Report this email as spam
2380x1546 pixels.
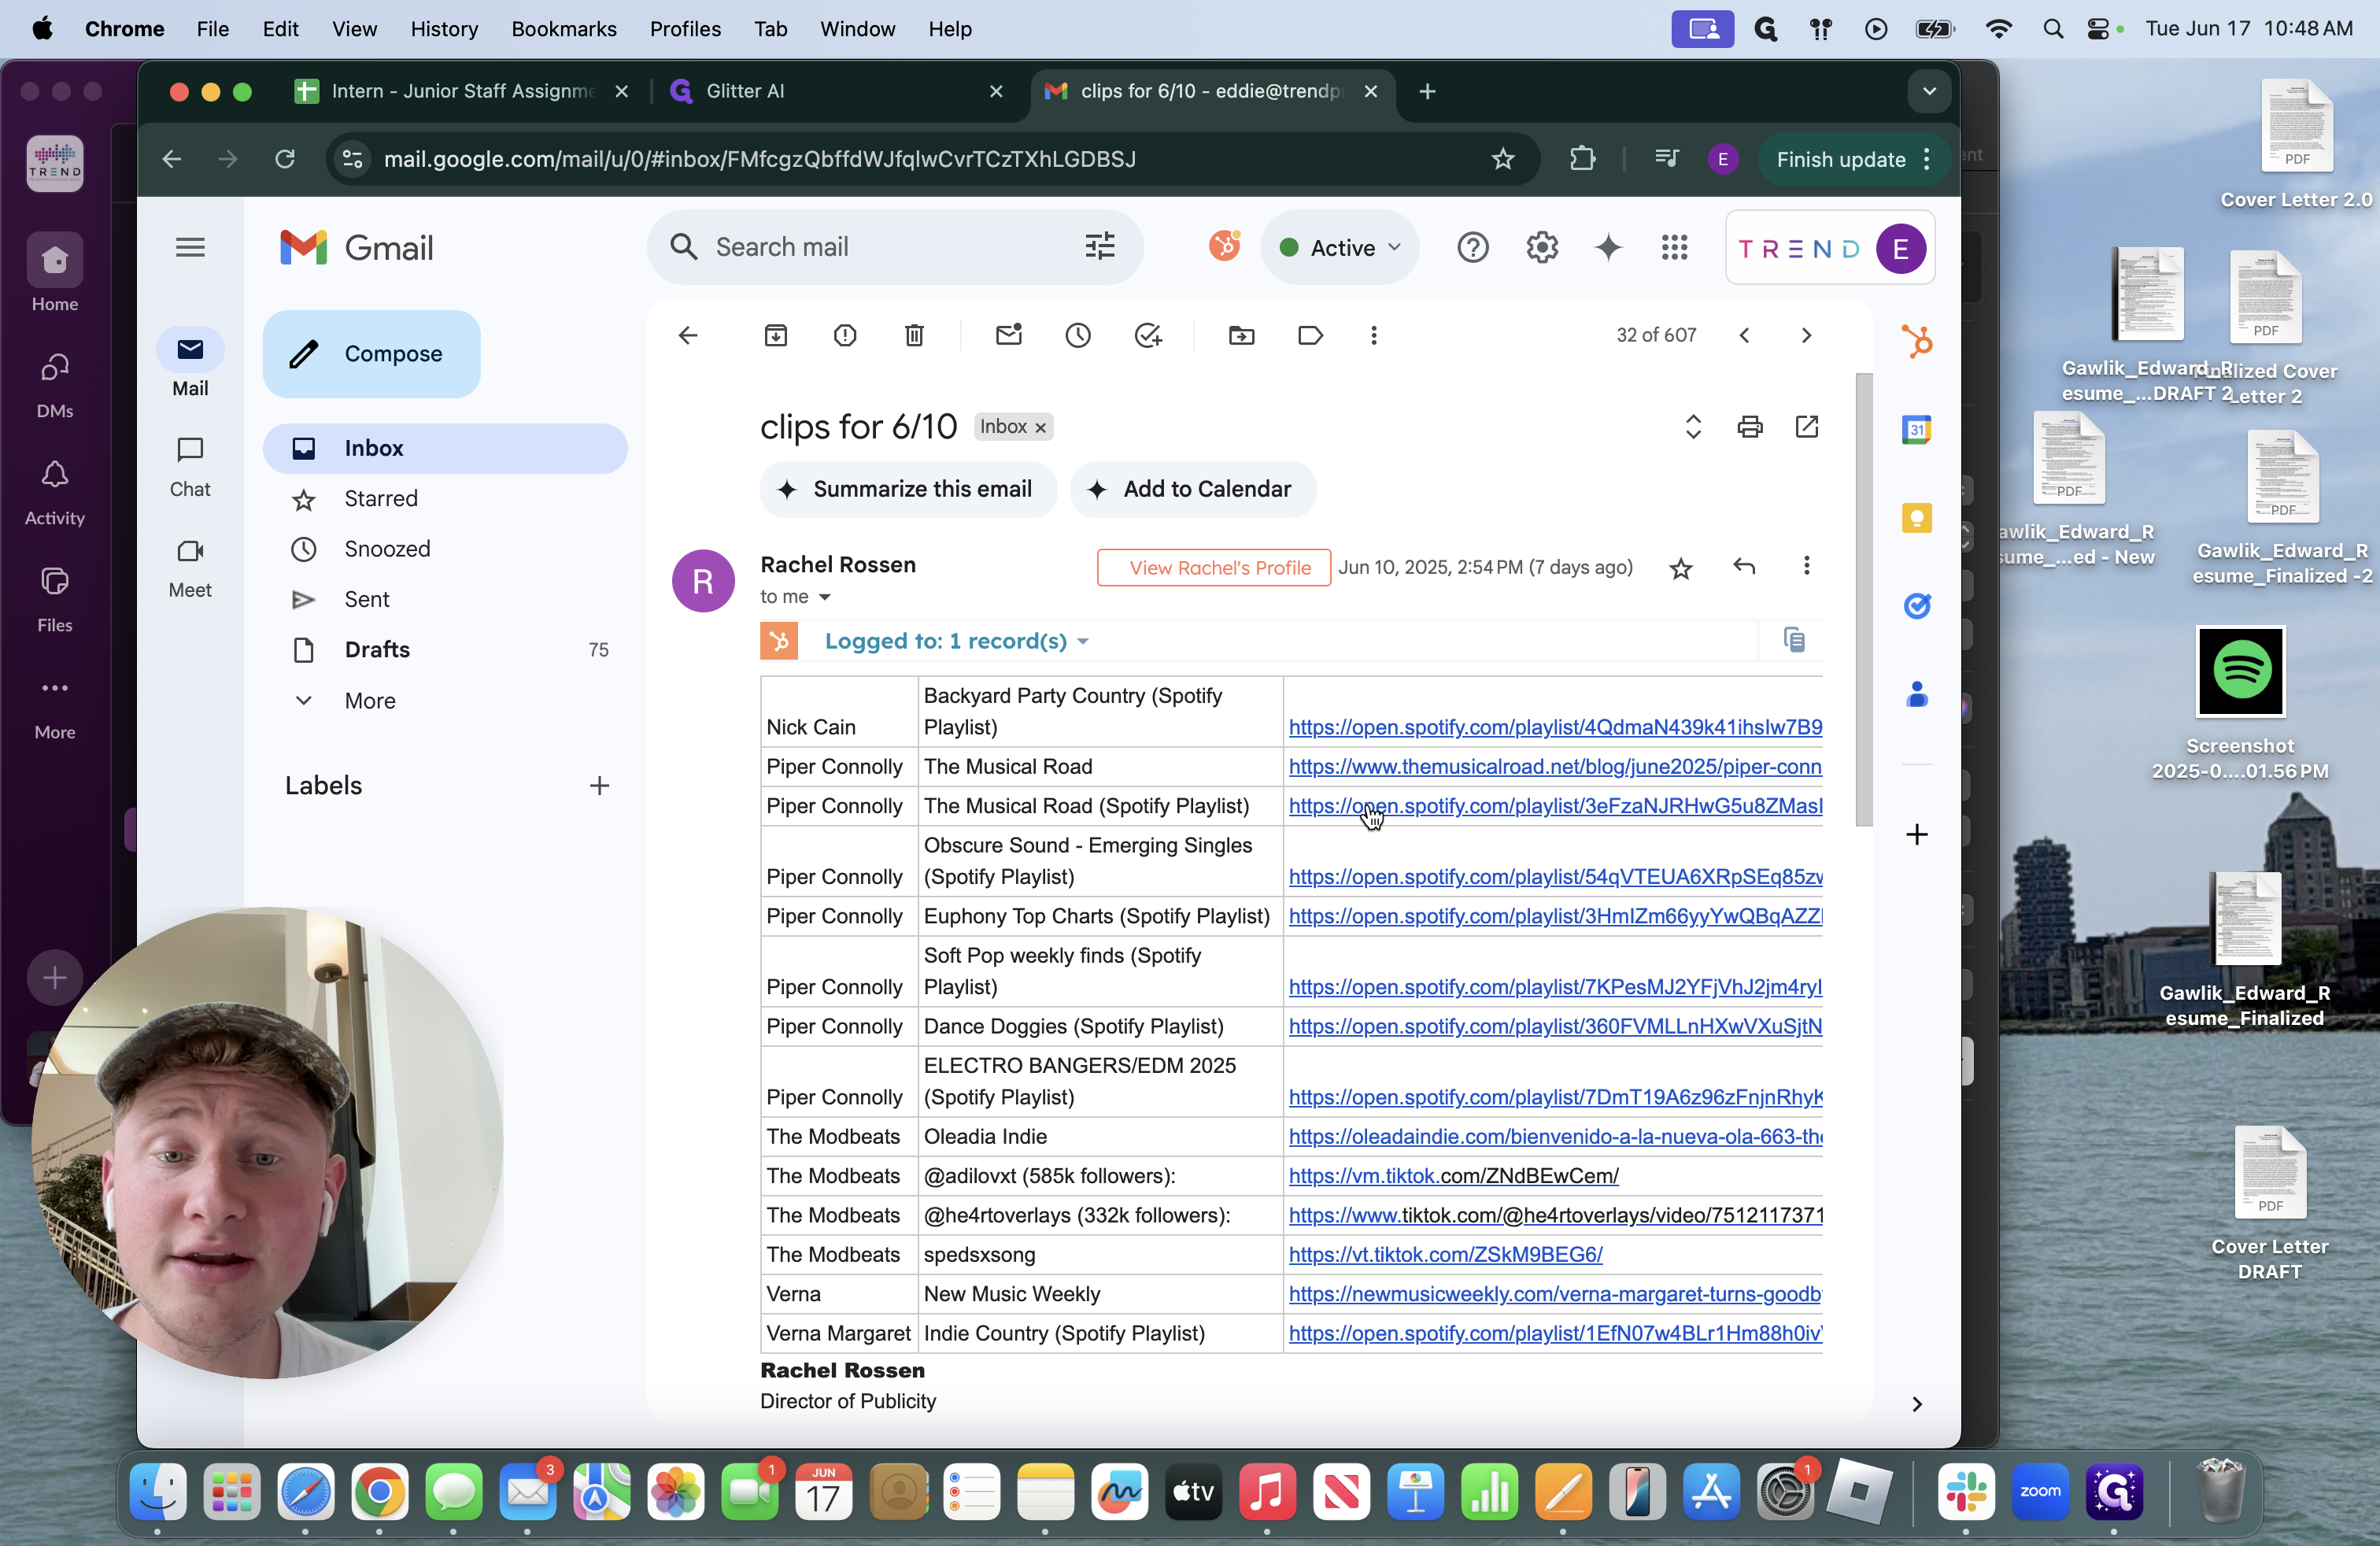coord(845,335)
